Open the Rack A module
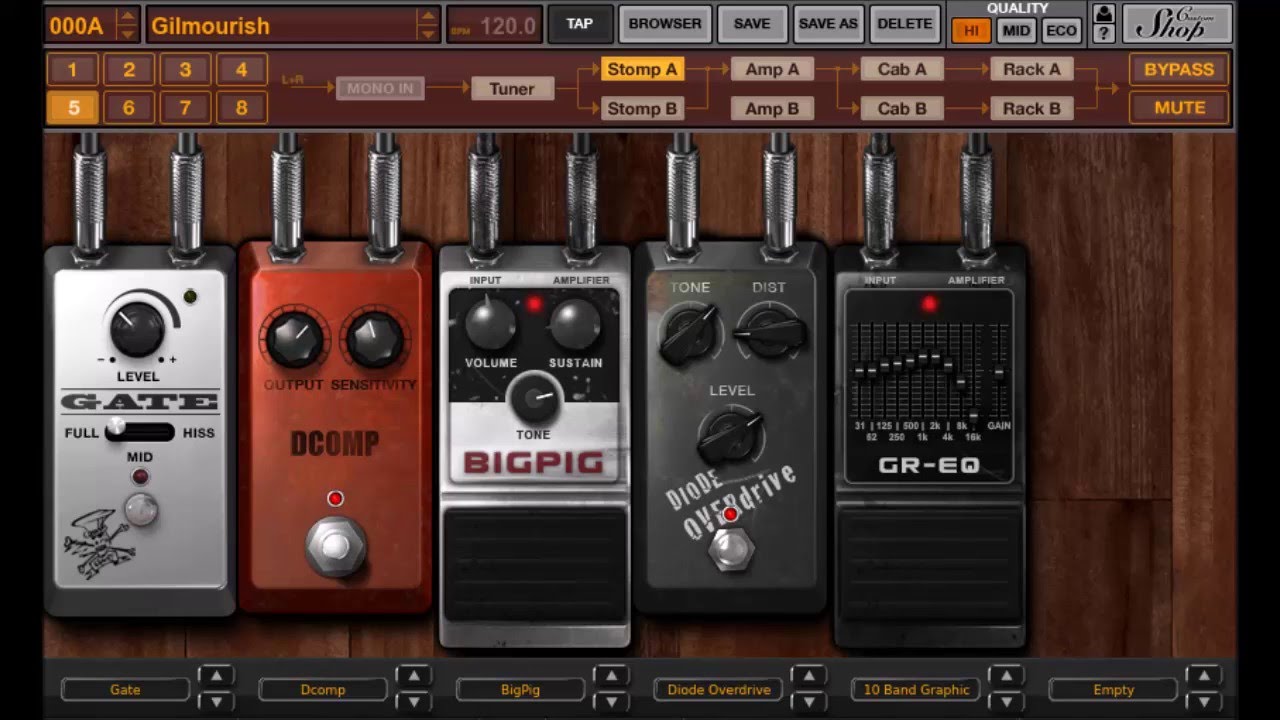The width and height of the screenshot is (1280, 720). (x=1032, y=69)
